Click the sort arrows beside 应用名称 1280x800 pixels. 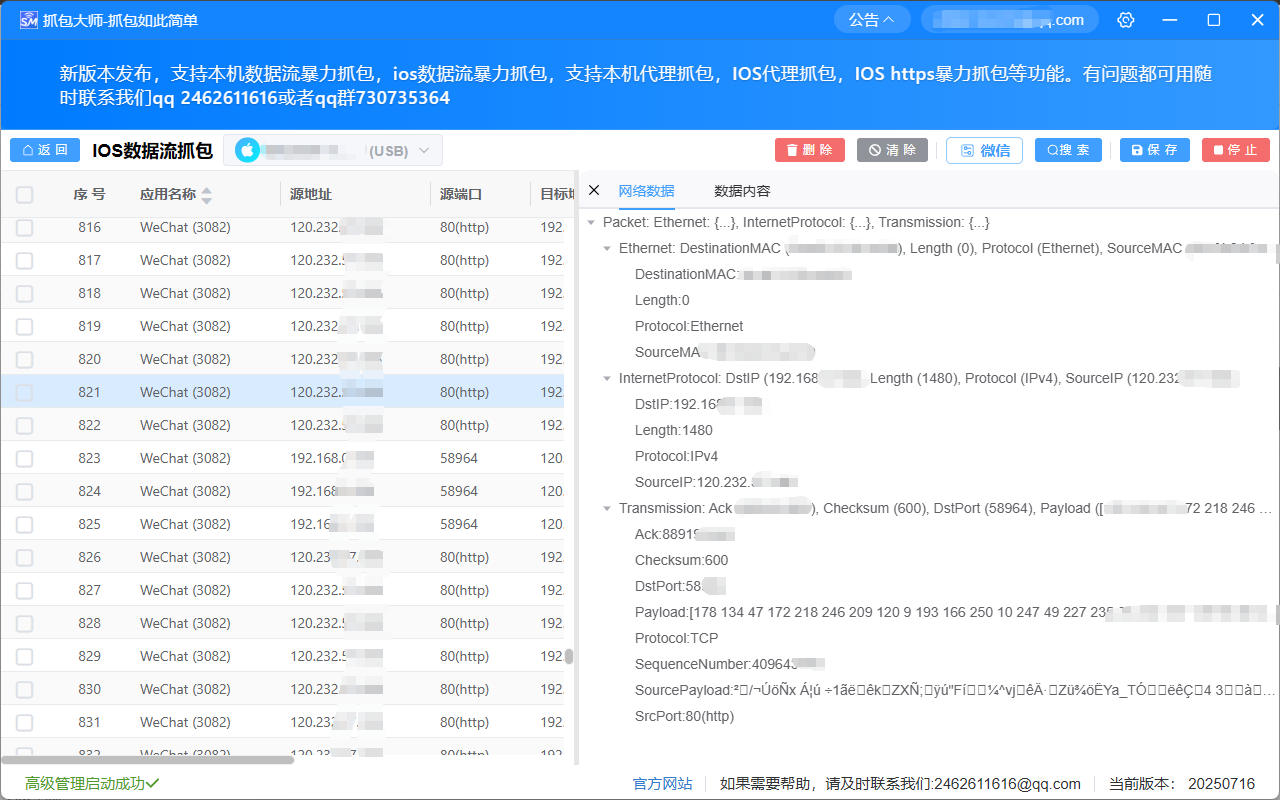207,195
